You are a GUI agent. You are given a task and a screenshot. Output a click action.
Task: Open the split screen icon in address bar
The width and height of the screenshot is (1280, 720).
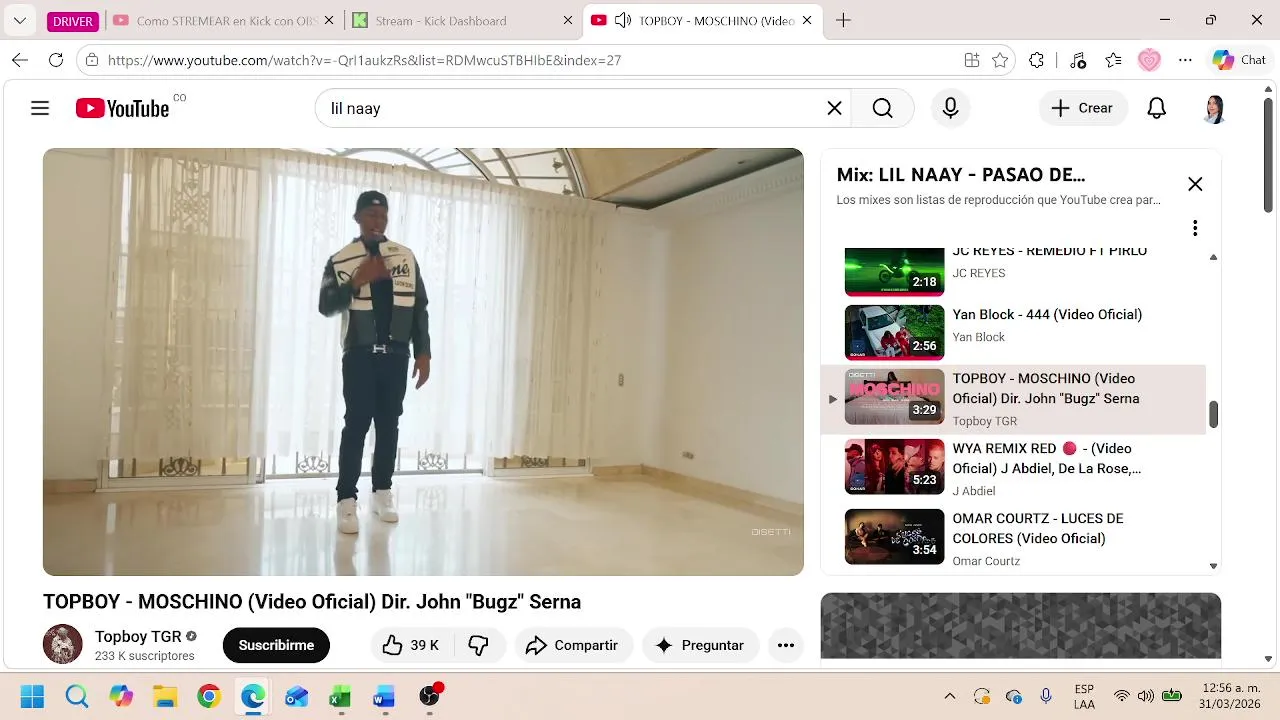[x=972, y=60]
